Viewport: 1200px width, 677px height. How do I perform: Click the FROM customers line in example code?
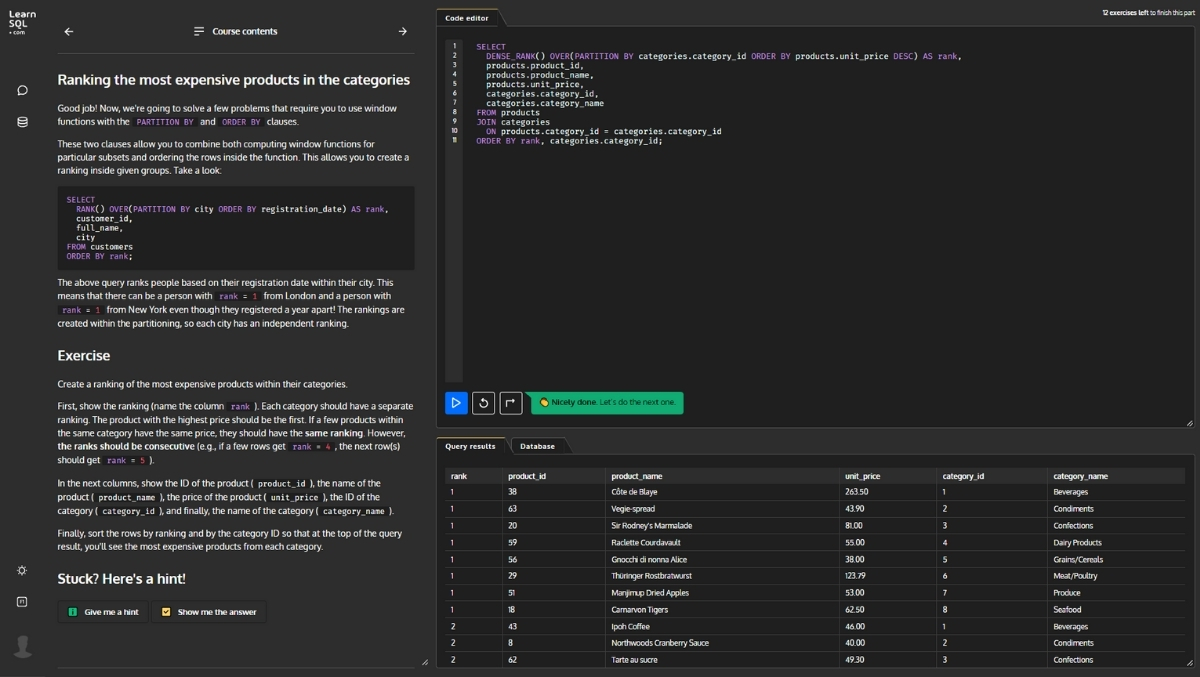point(100,247)
